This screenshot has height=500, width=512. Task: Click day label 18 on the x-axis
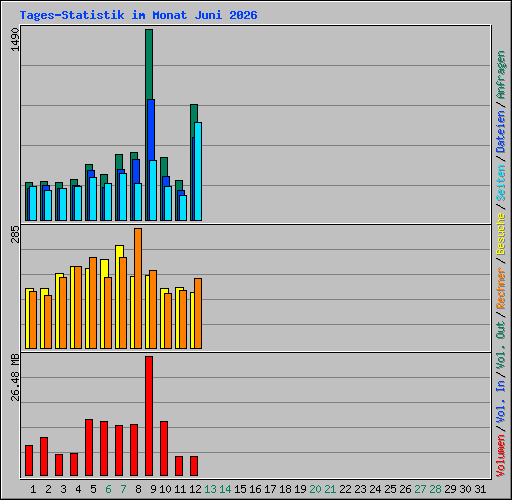pos(285,489)
